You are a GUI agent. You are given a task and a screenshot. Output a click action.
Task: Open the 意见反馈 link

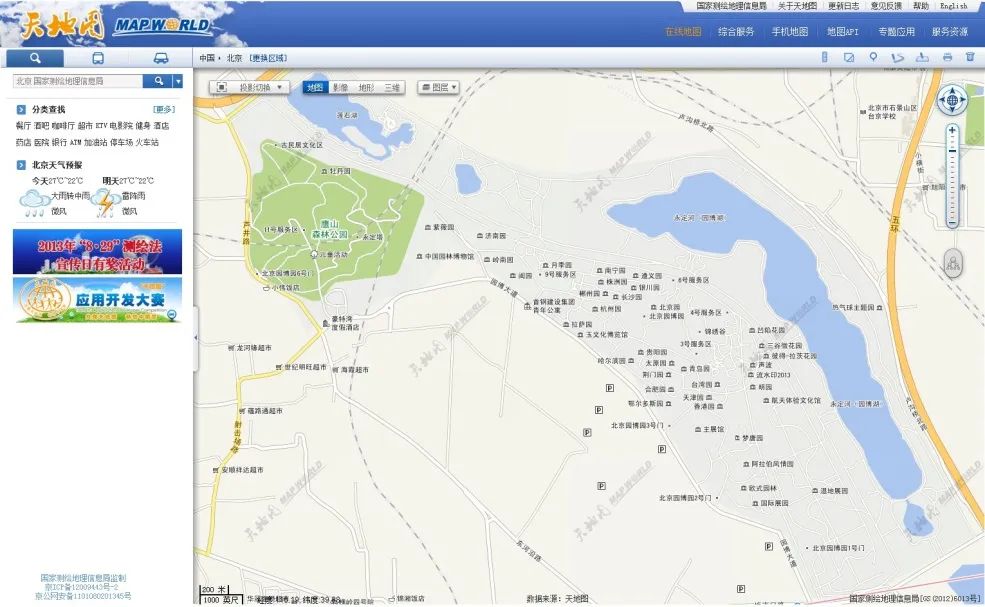pyautogui.click(x=886, y=6)
